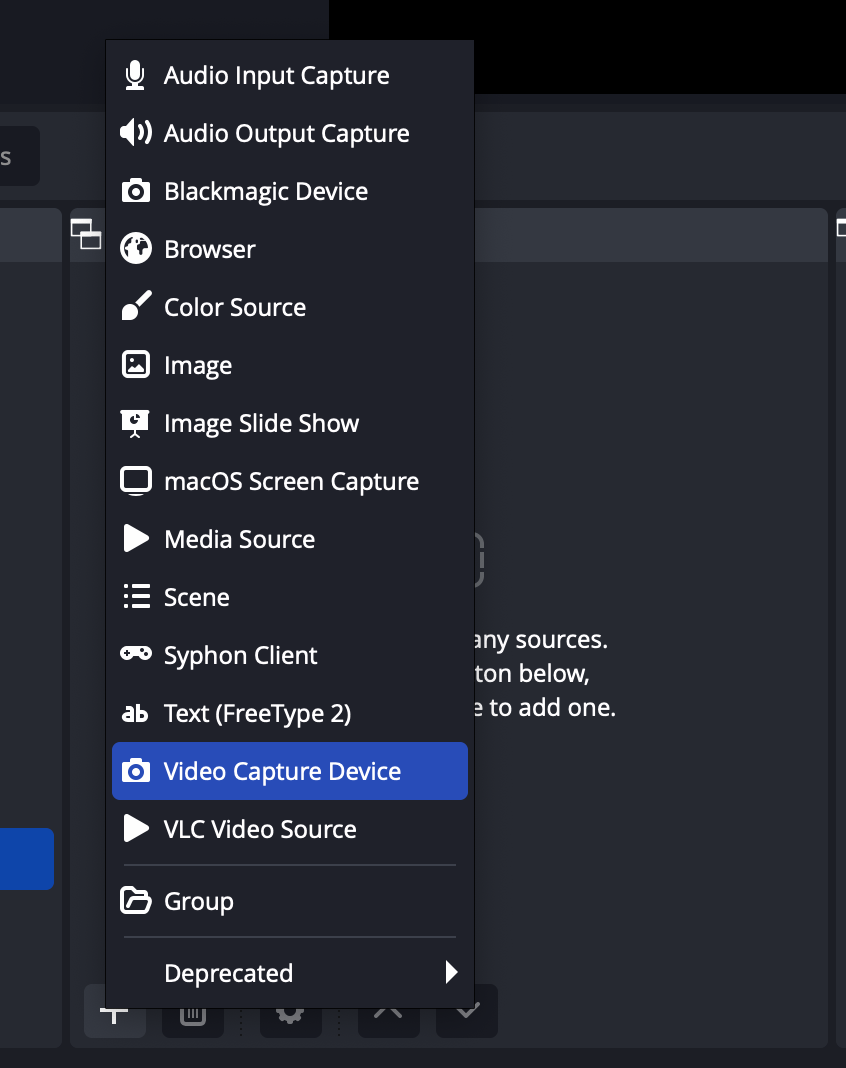Image resolution: width=846 pixels, height=1068 pixels.
Task: Select Video Capture Device from the menu
Action: [x=283, y=771]
